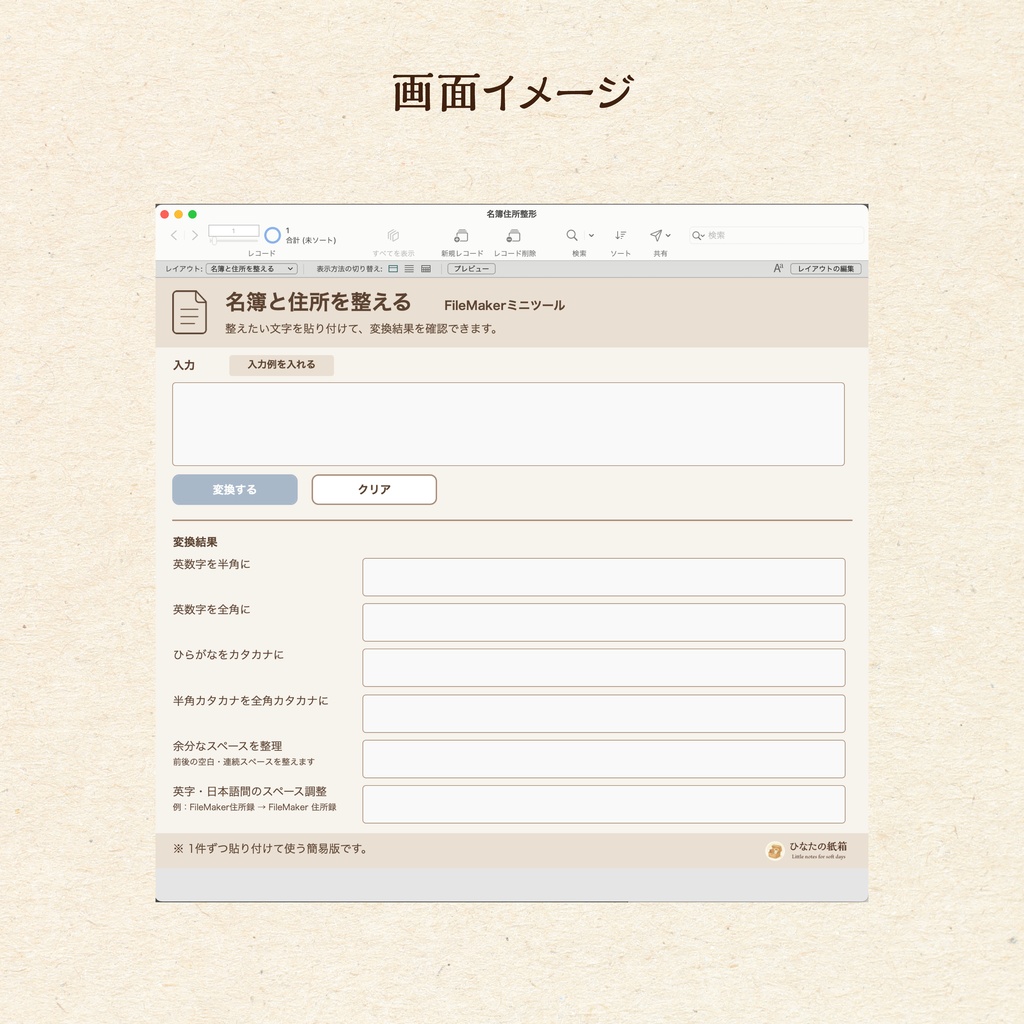The height and width of the screenshot is (1024, 1024).
Task: Click the window title 名簿住所整形
Action: click(511, 214)
